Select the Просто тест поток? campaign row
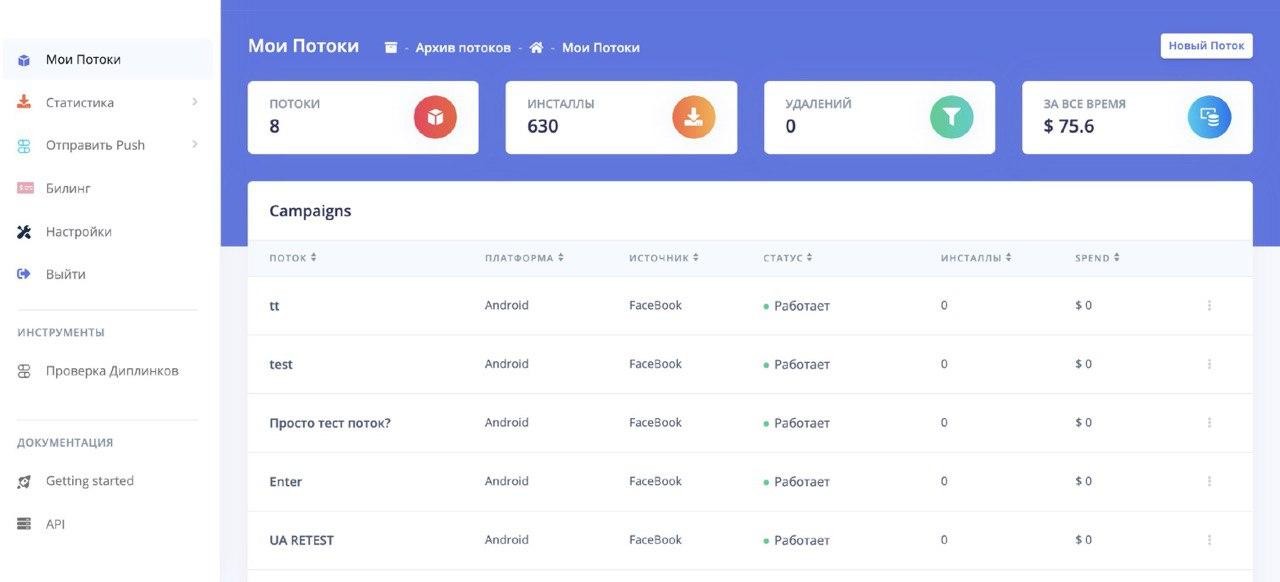1280x582 pixels. point(750,423)
